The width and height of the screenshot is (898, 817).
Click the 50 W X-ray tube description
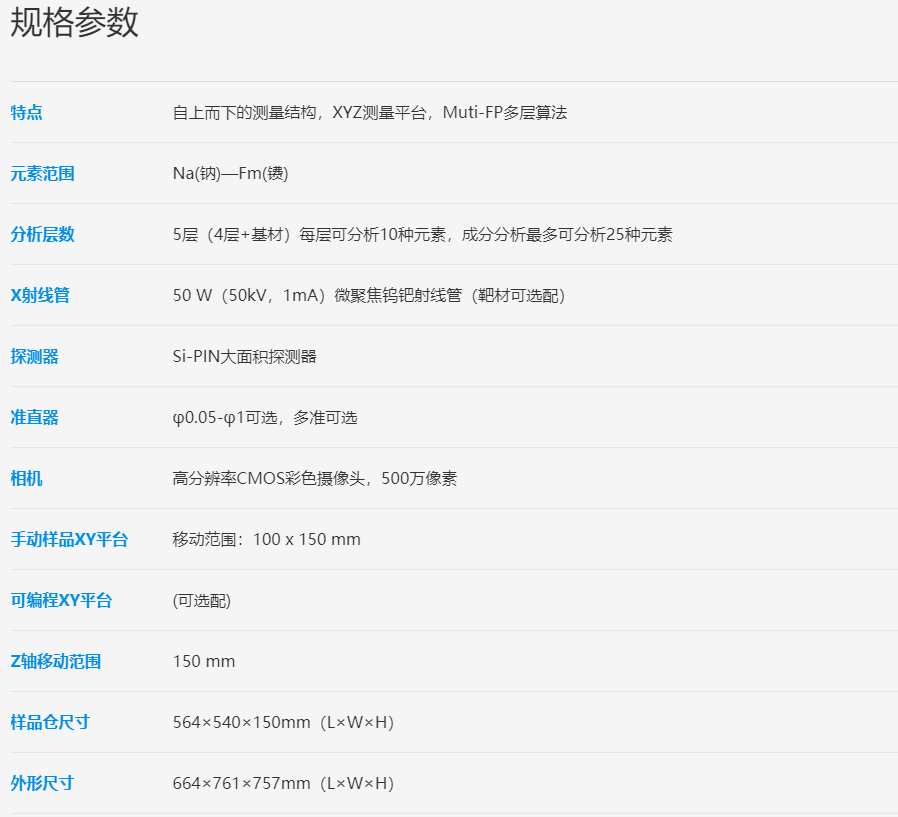pyautogui.click(x=368, y=296)
